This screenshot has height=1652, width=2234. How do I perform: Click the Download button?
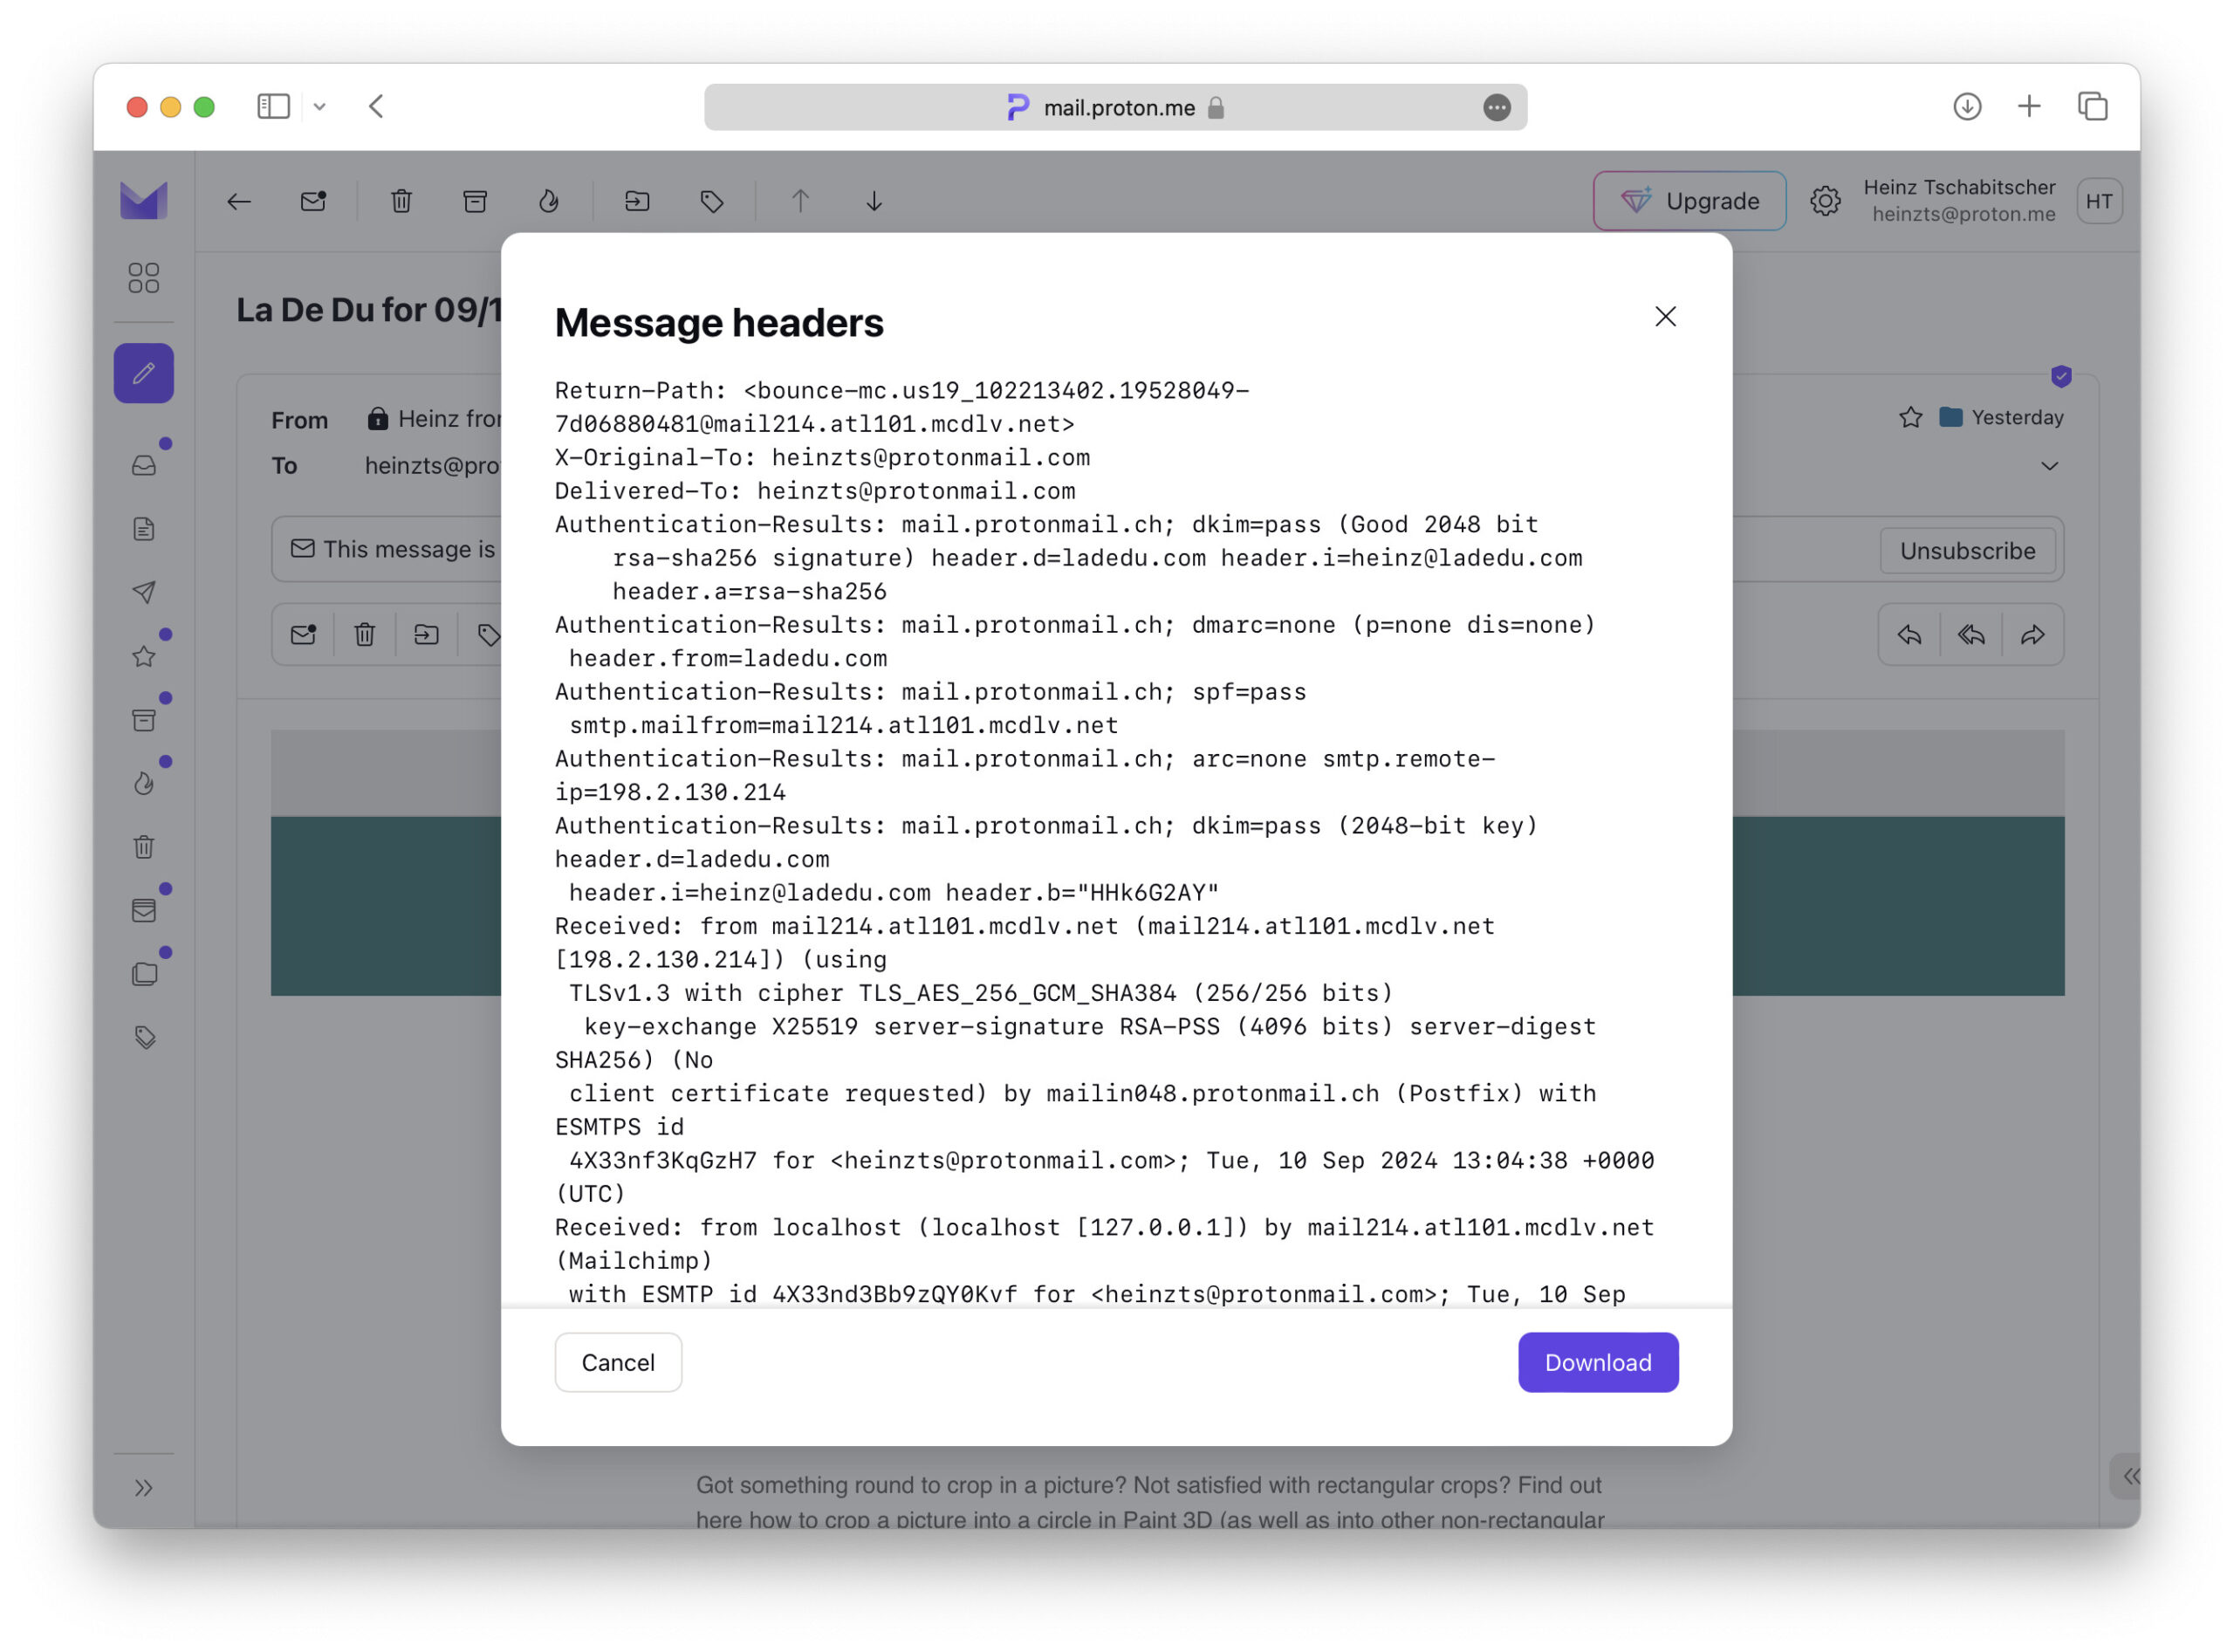(x=1598, y=1362)
